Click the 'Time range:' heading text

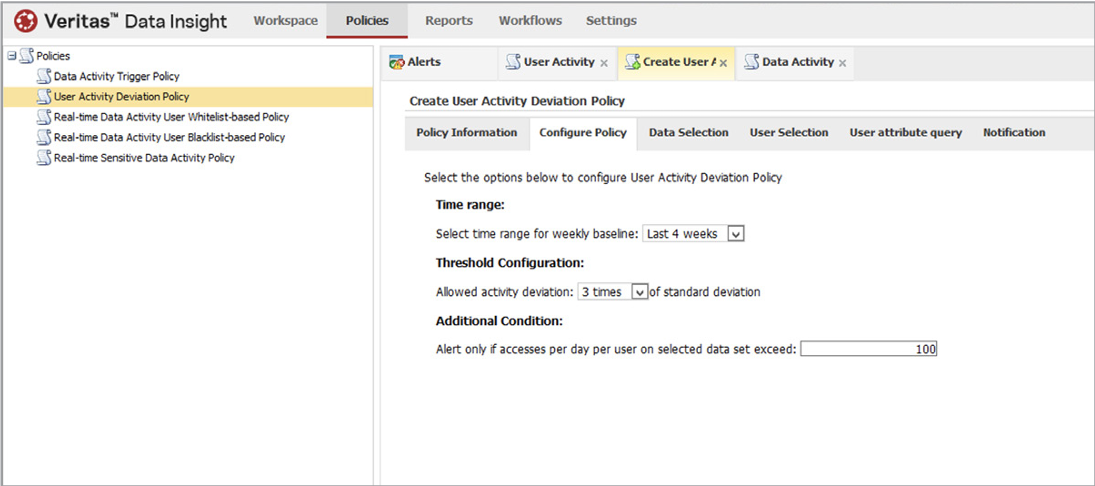coord(470,205)
